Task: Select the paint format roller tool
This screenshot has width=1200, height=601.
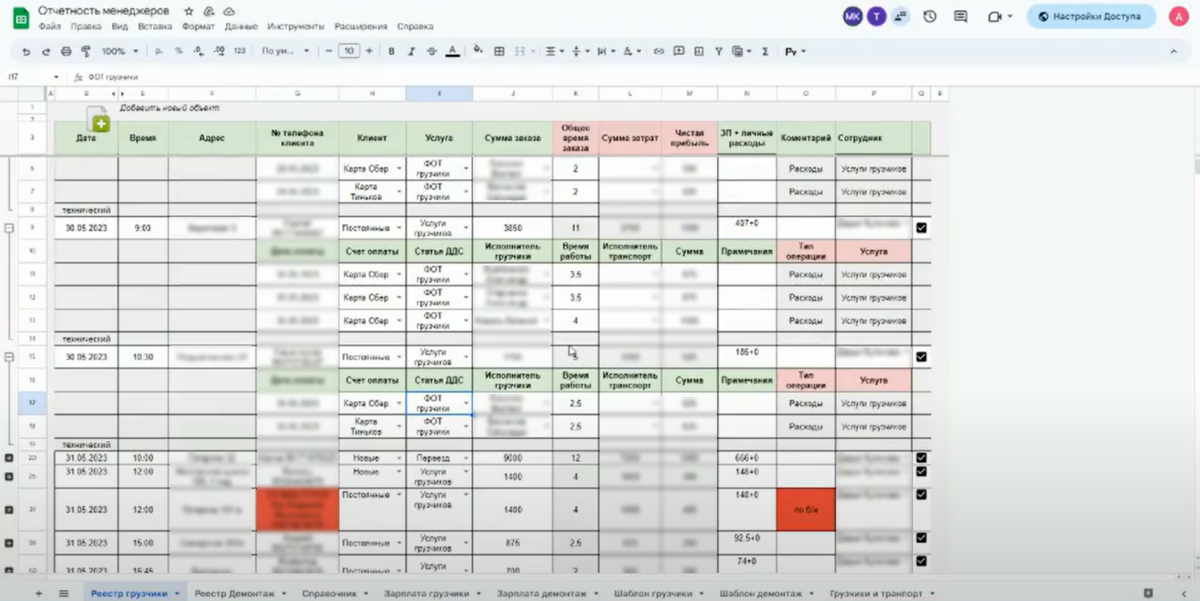Action: tap(86, 51)
